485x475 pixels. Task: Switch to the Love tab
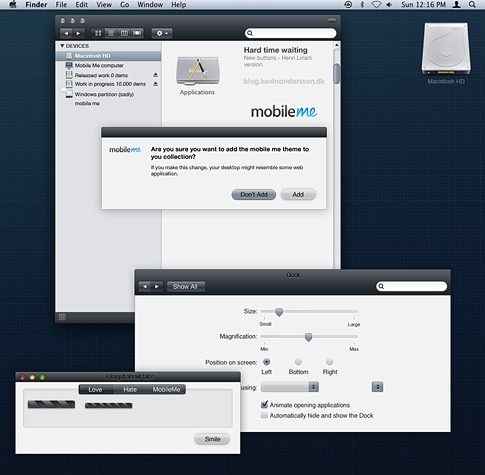coord(95,389)
